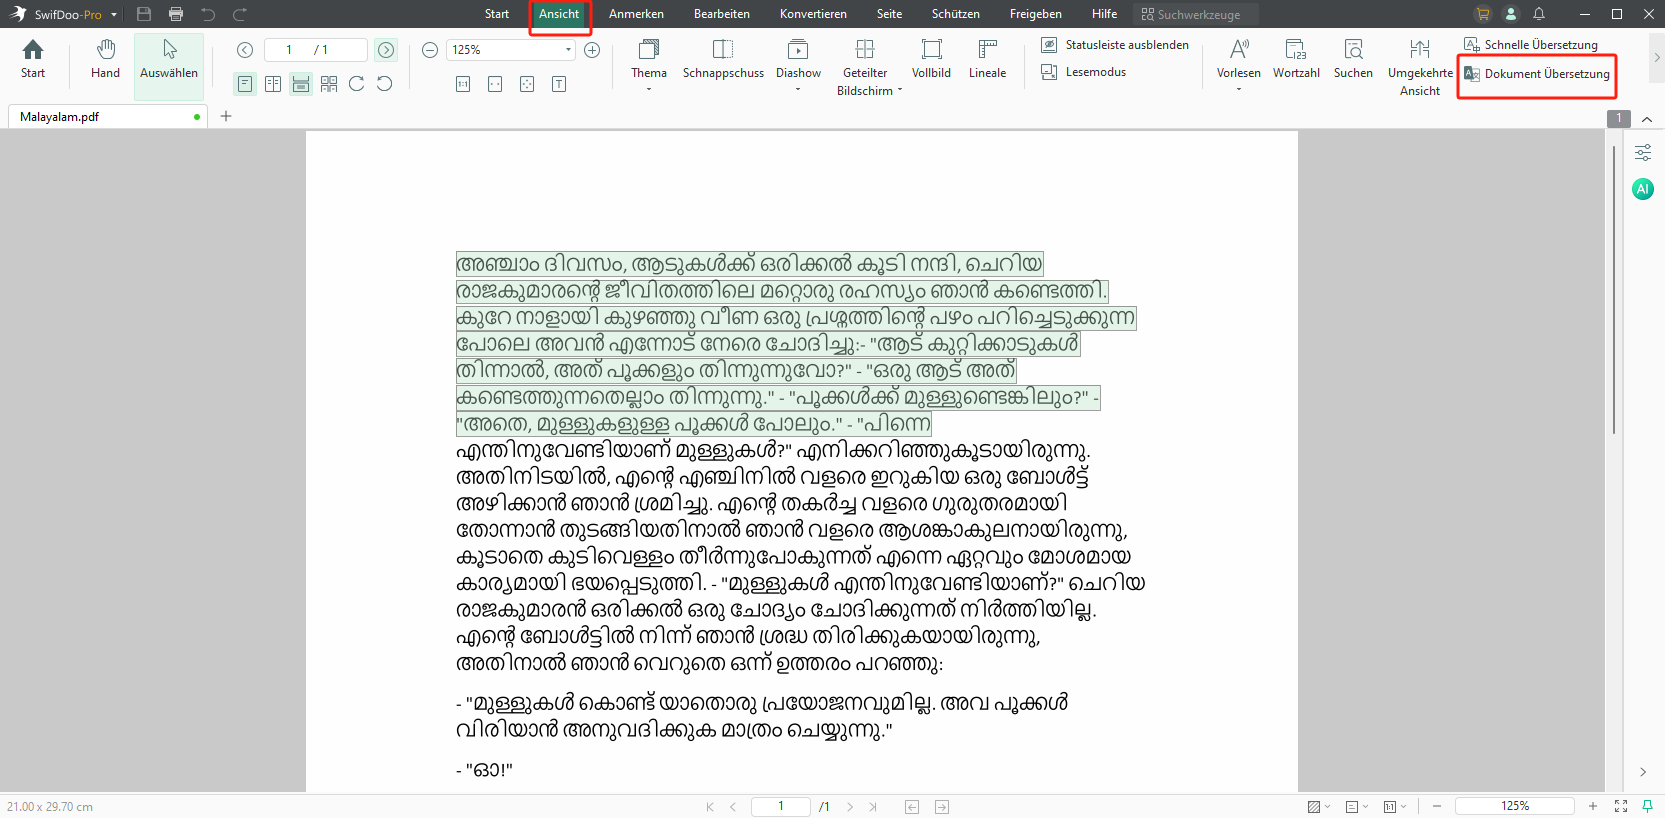Image resolution: width=1665 pixels, height=818 pixels.
Task: Open Wortzahl word count
Action: click(1296, 59)
